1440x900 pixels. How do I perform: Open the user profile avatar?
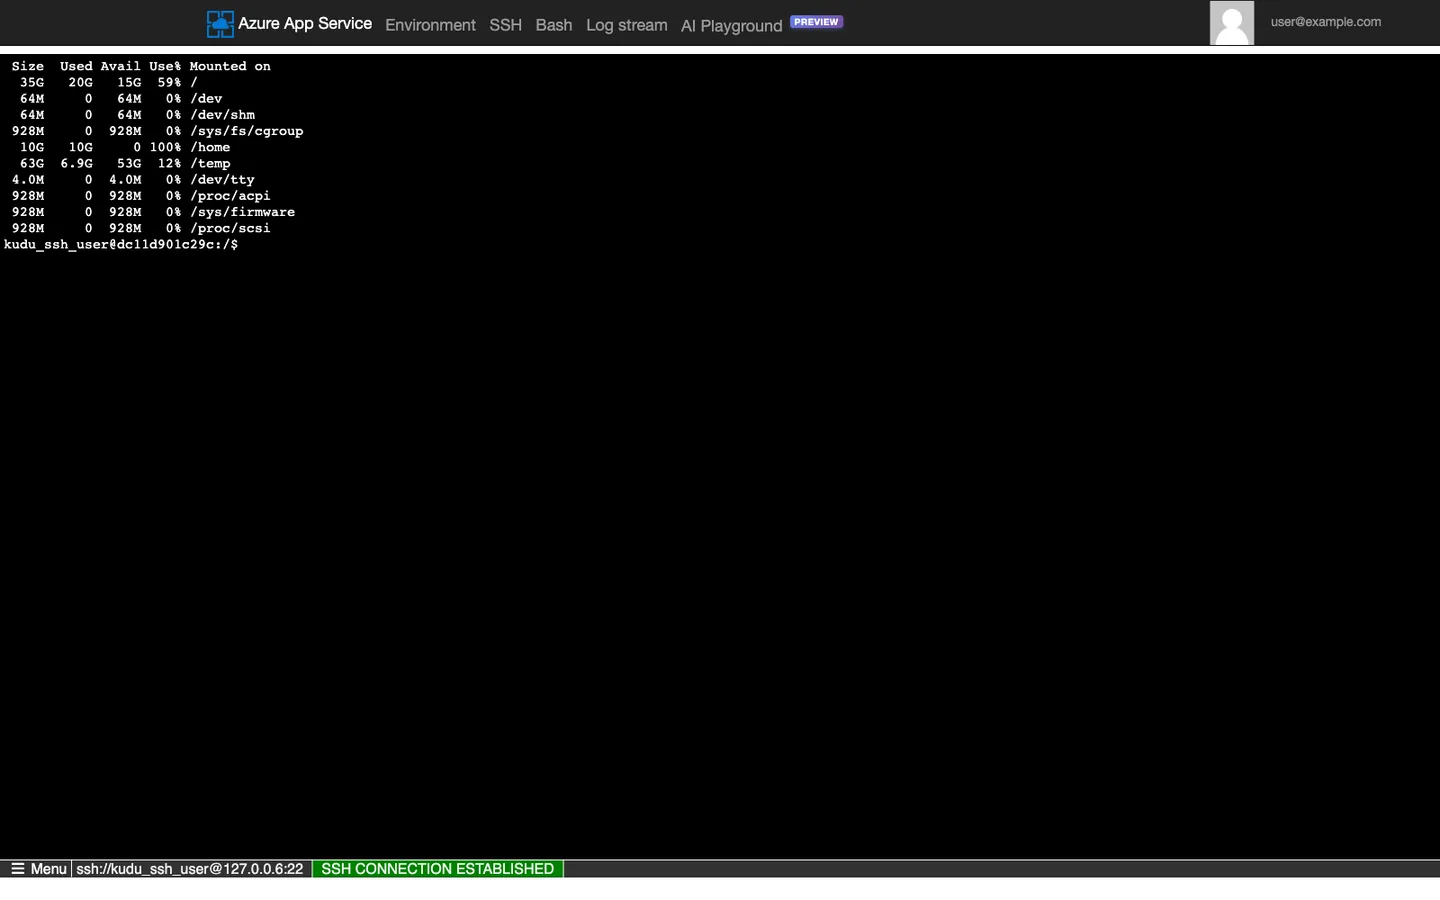(x=1231, y=23)
